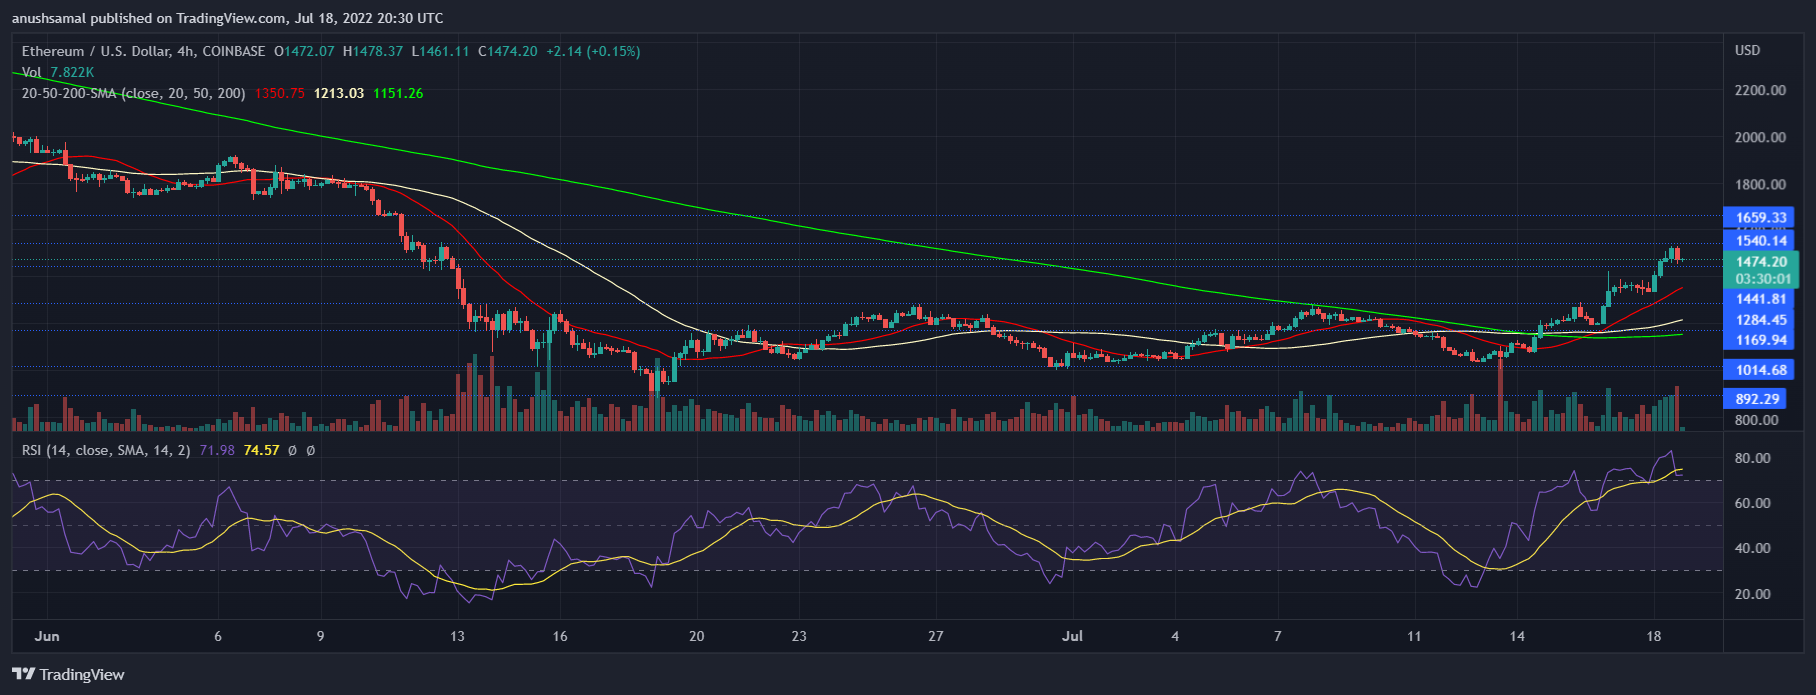Click the TradingView logo at bottom left
The height and width of the screenshot is (695, 1816).
68,674
